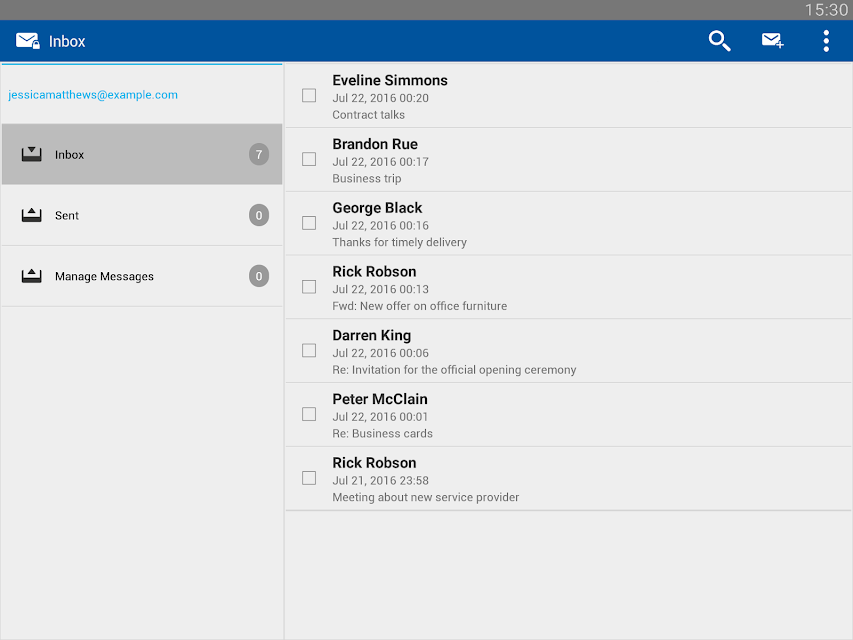
Task: Click Rick Robson sender name at 00:13
Action: click(x=374, y=271)
